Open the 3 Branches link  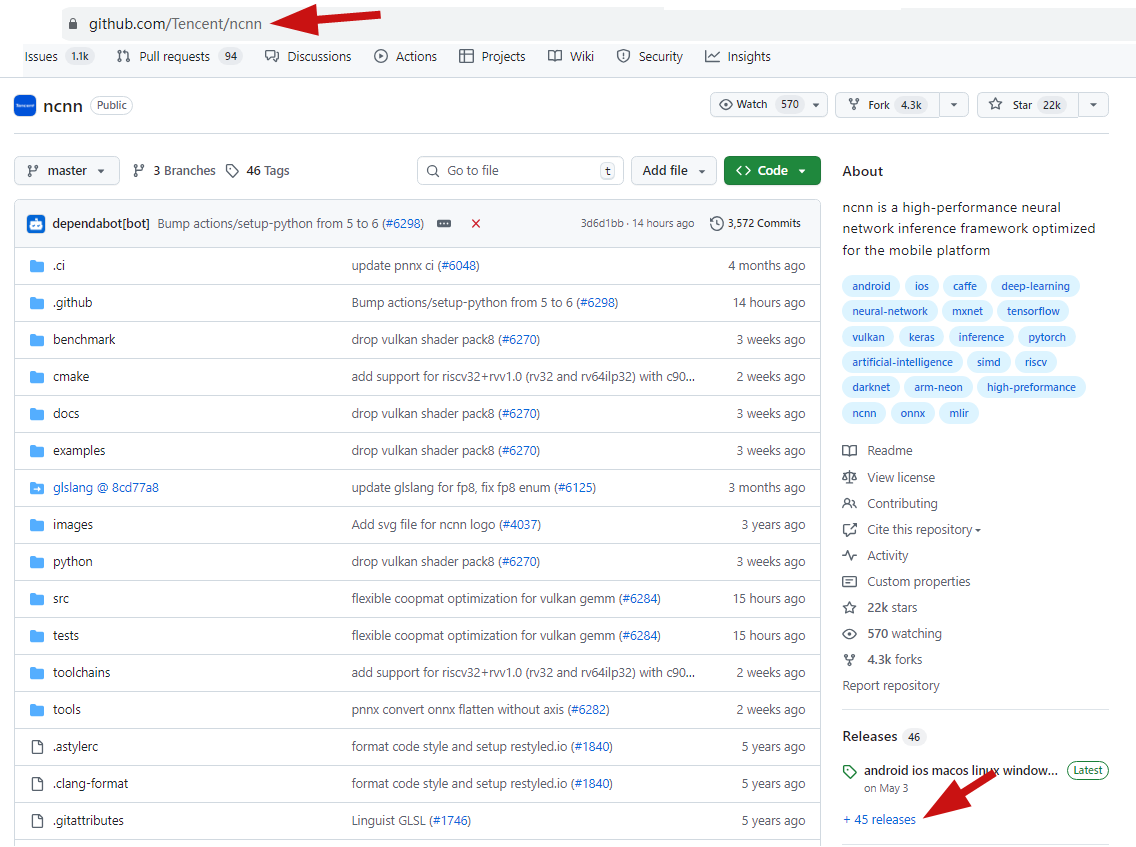click(174, 171)
